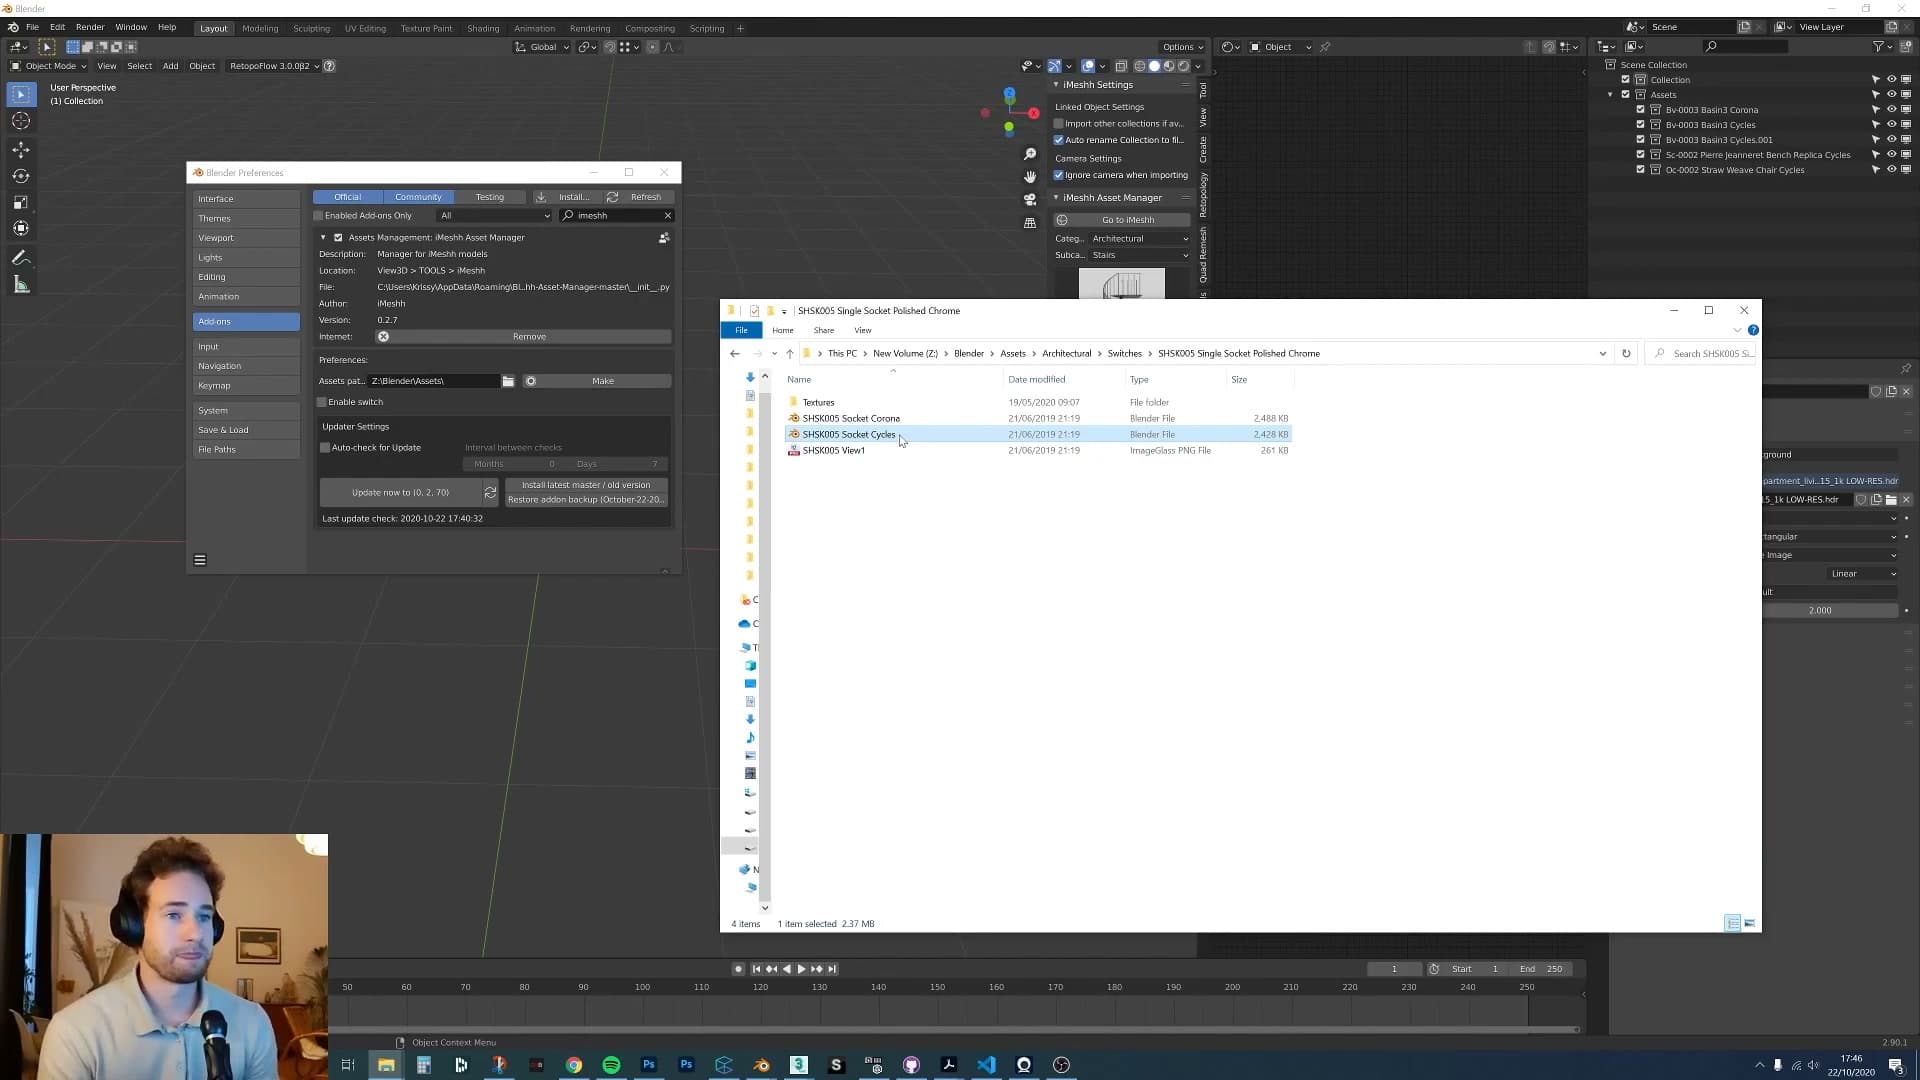Select the Transform tool in viewport toolbar
This screenshot has width=1920, height=1080.
coord(21,229)
